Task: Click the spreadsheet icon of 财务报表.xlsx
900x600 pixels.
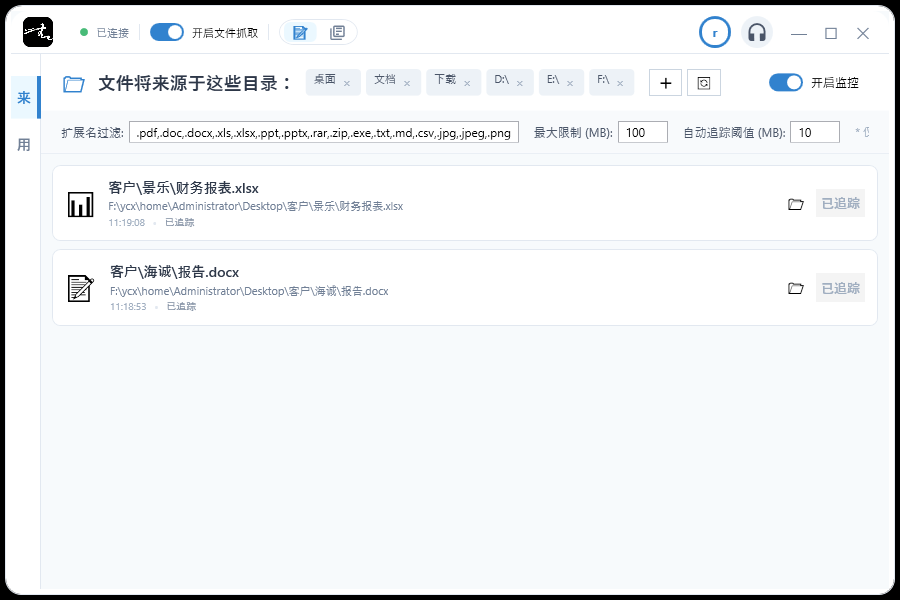Action: (80, 203)
